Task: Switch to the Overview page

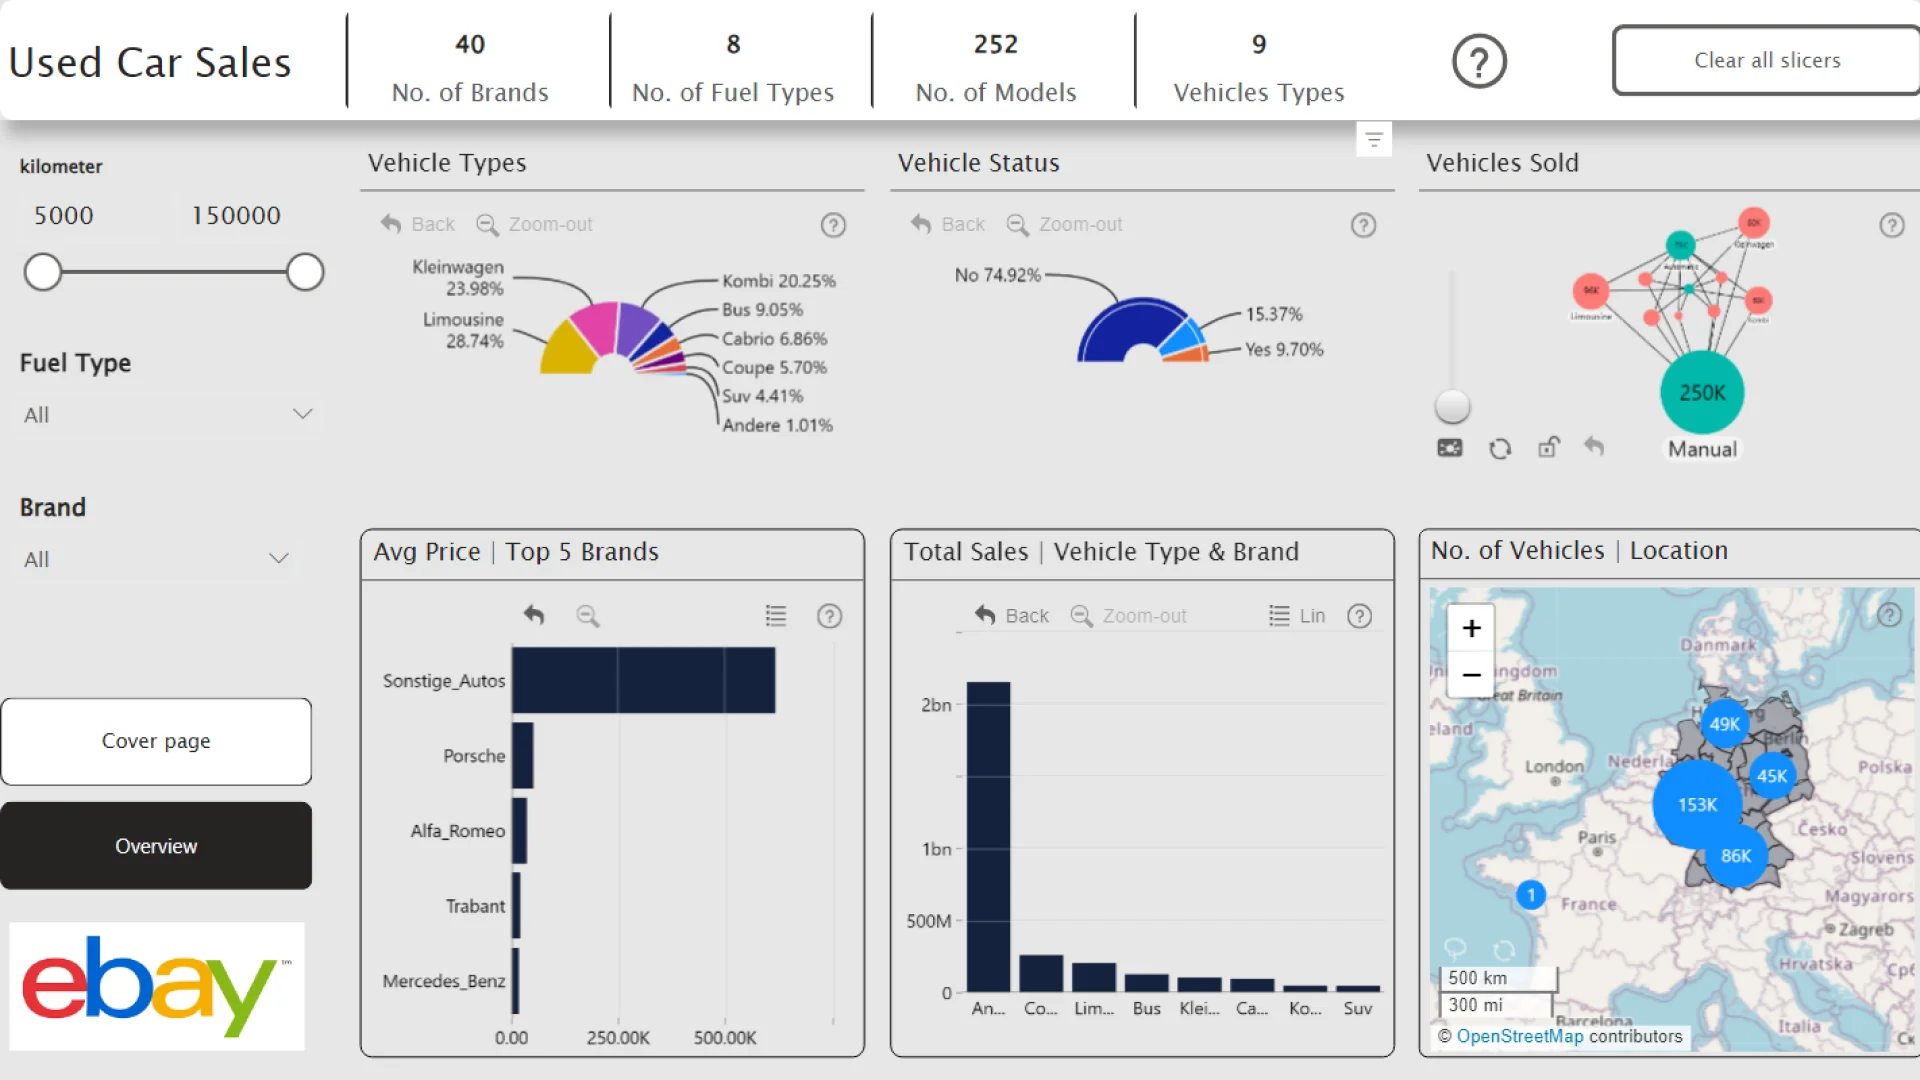Action: pos(156,846)
